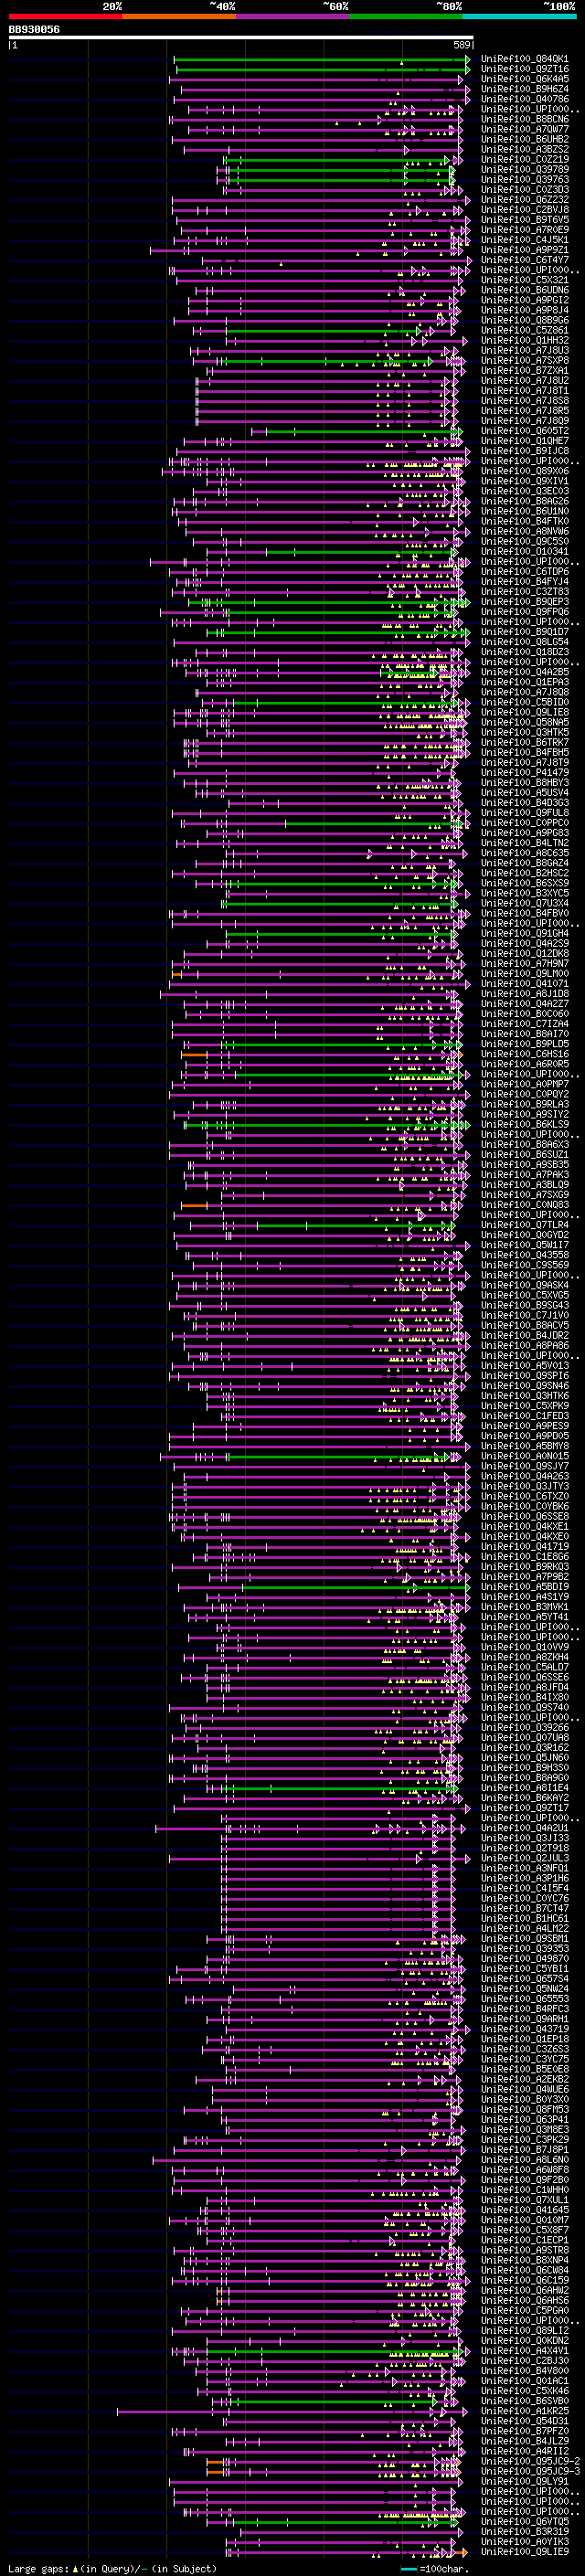Screen dimensions: 585x2576
Task: Click the UniRef100_Q6Z232 label
Action: (525, 200)
